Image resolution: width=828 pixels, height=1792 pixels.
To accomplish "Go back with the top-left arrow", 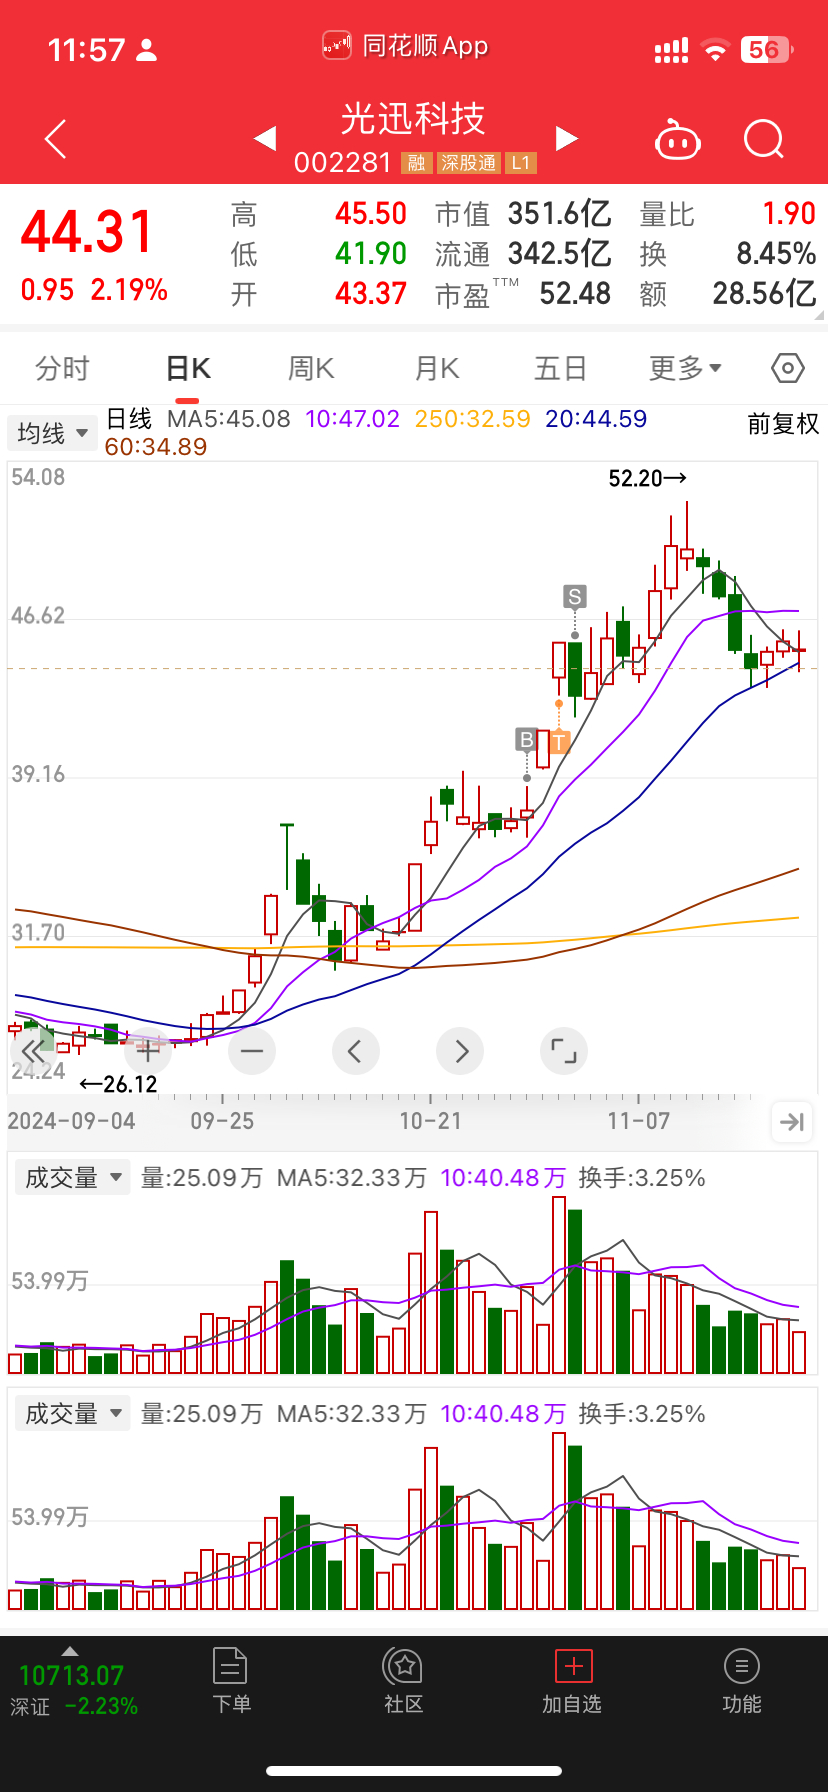I will pyautogui.click(x=56, y=139).
